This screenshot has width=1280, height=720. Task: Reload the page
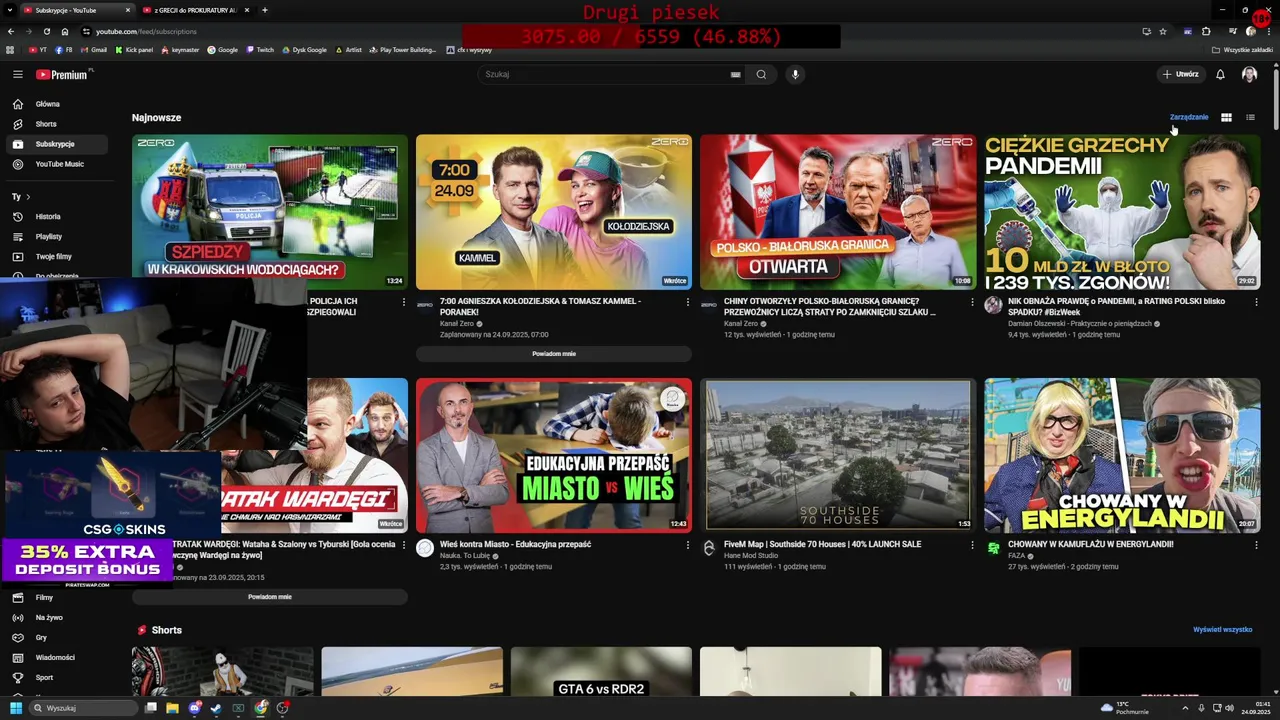46,31
